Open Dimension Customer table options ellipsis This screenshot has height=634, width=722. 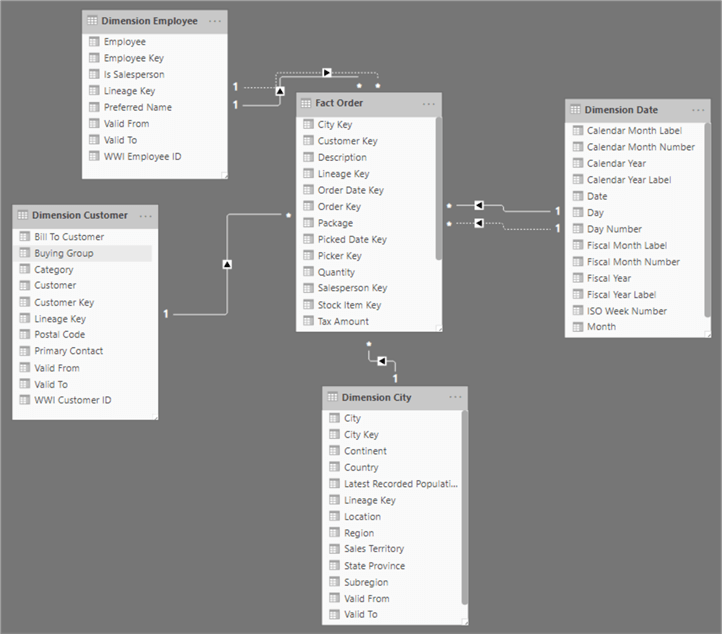click(146, 216)
